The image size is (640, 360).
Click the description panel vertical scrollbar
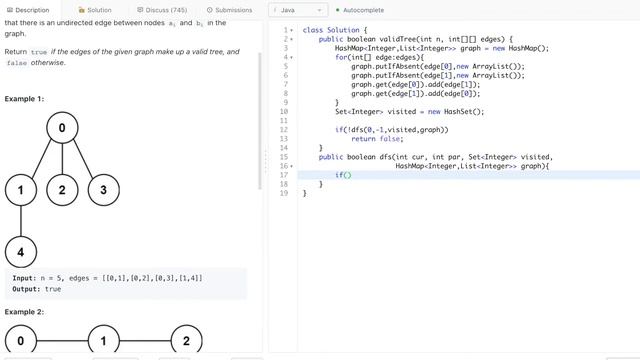pyautogui.click(x=260, y=121)
